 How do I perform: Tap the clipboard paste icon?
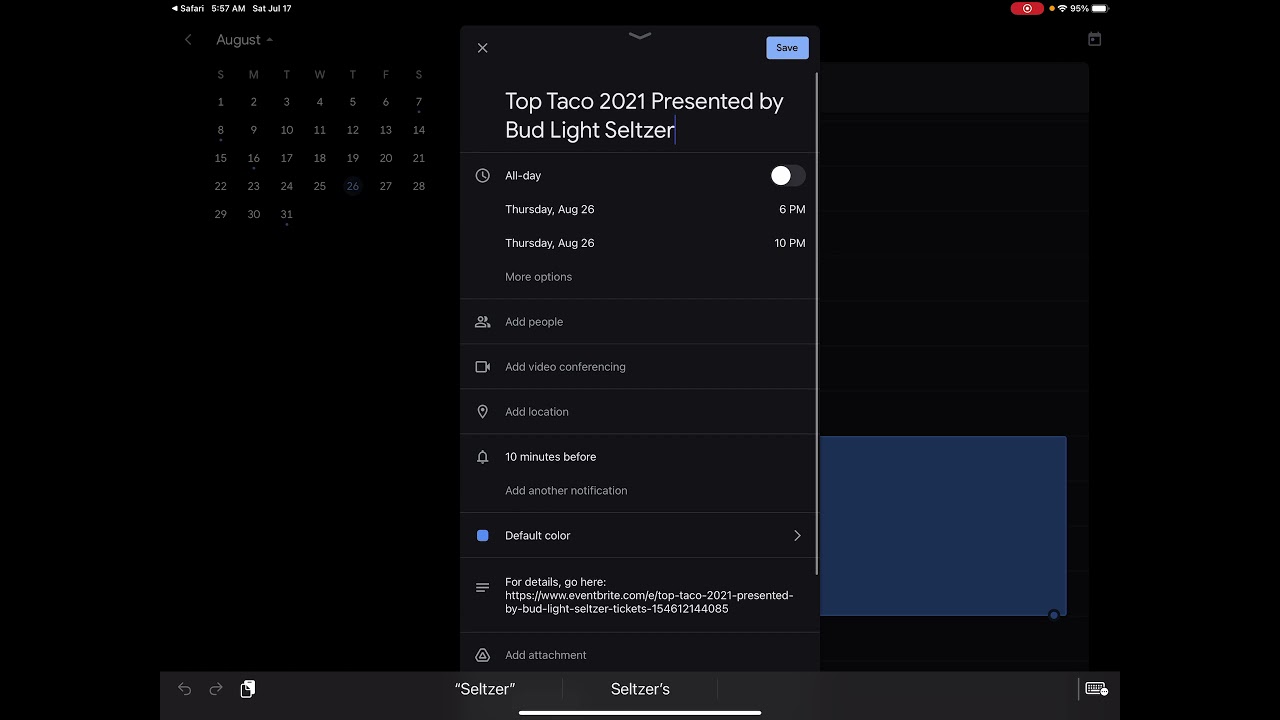tap(248, 689)
